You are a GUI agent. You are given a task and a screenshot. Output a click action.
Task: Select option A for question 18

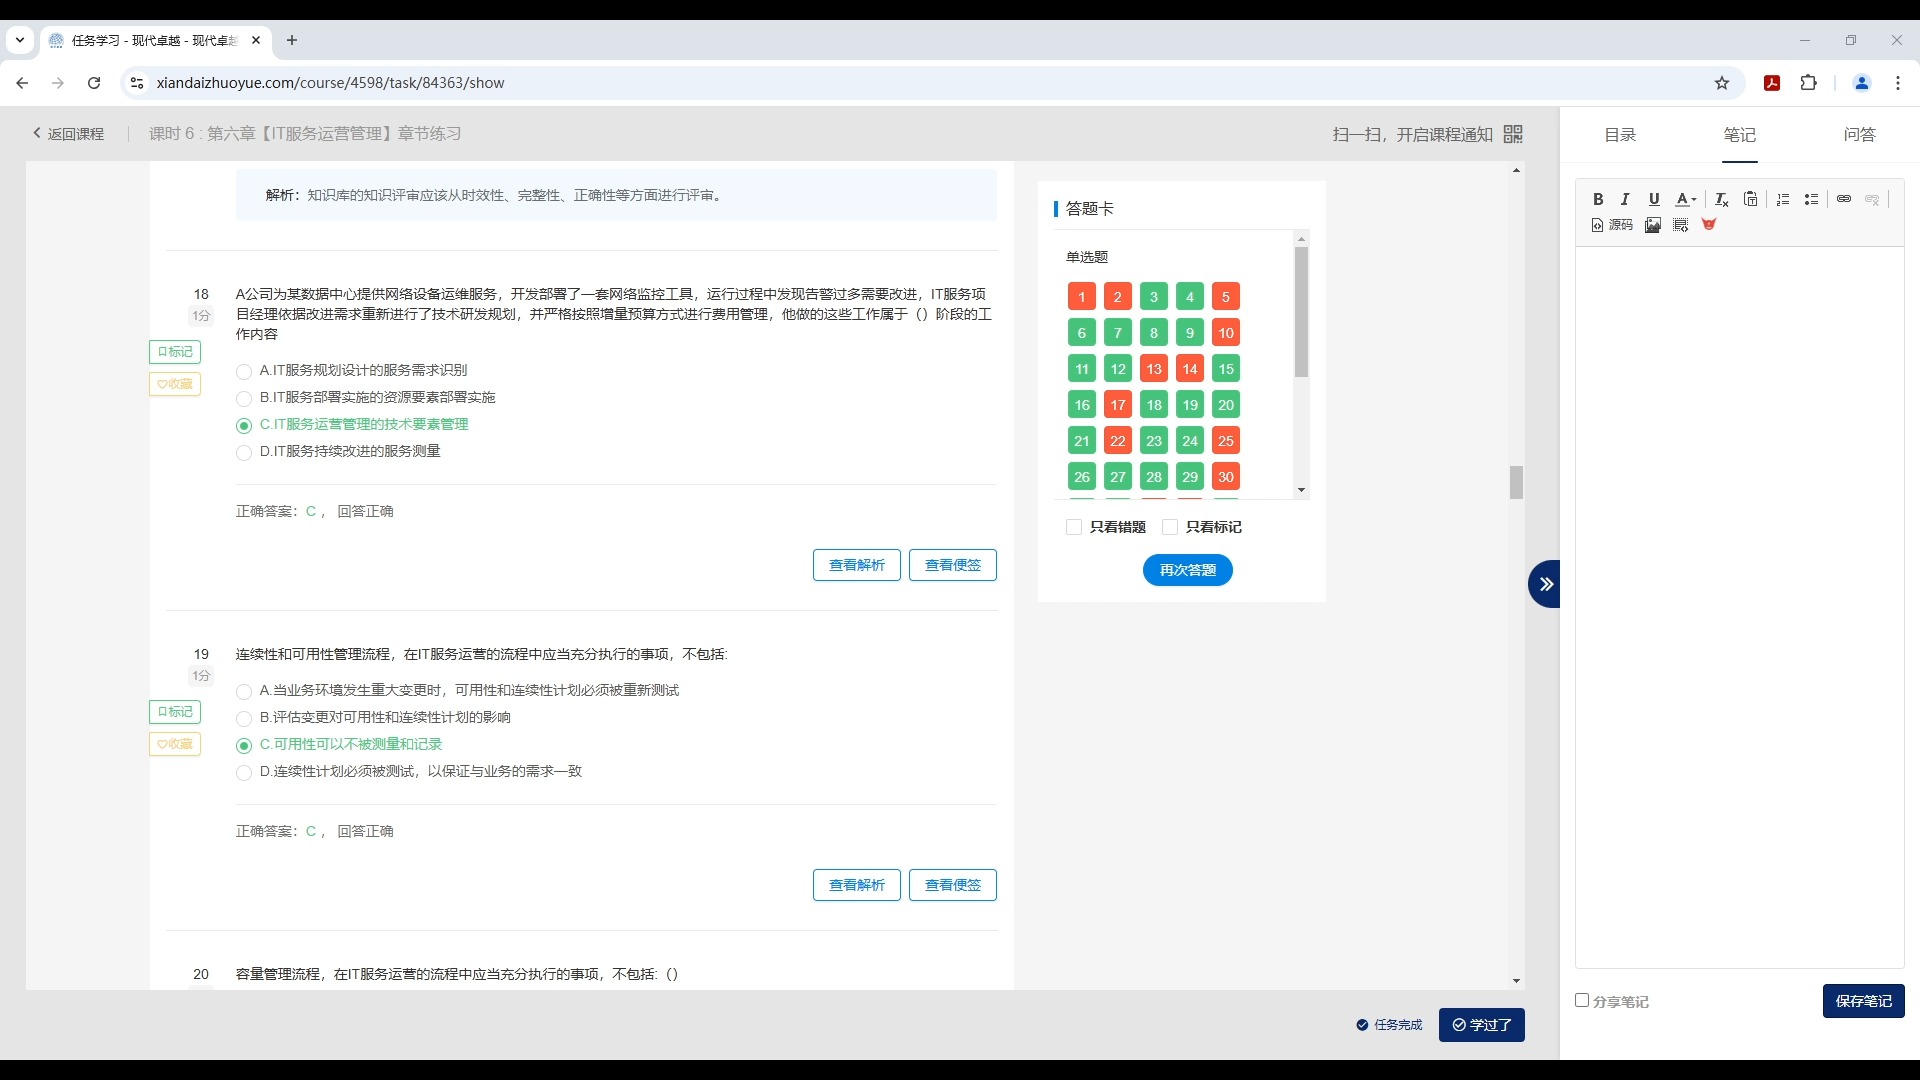coord(243,371)
